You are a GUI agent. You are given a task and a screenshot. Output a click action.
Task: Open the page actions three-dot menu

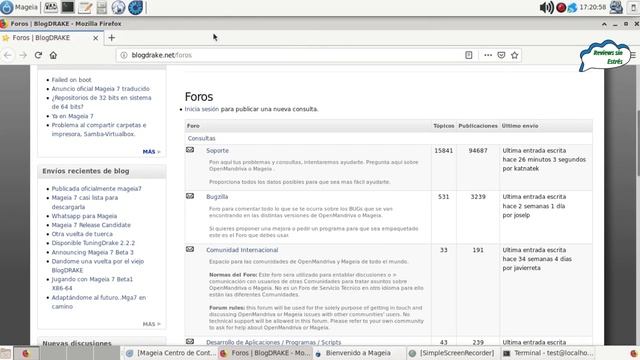[488, 55]
